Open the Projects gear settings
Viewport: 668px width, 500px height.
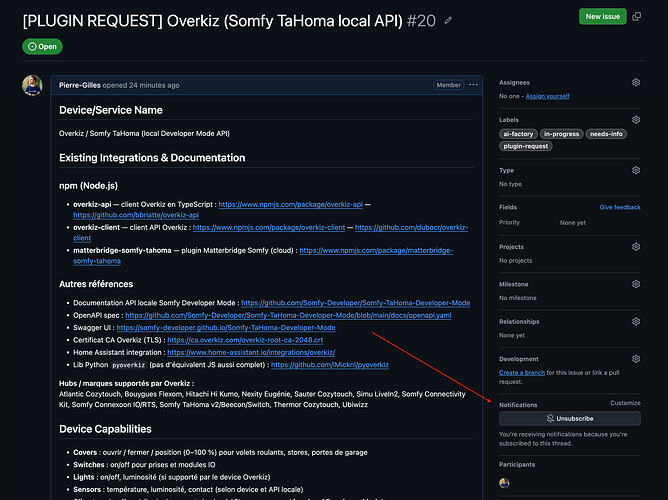click(636, 247)
